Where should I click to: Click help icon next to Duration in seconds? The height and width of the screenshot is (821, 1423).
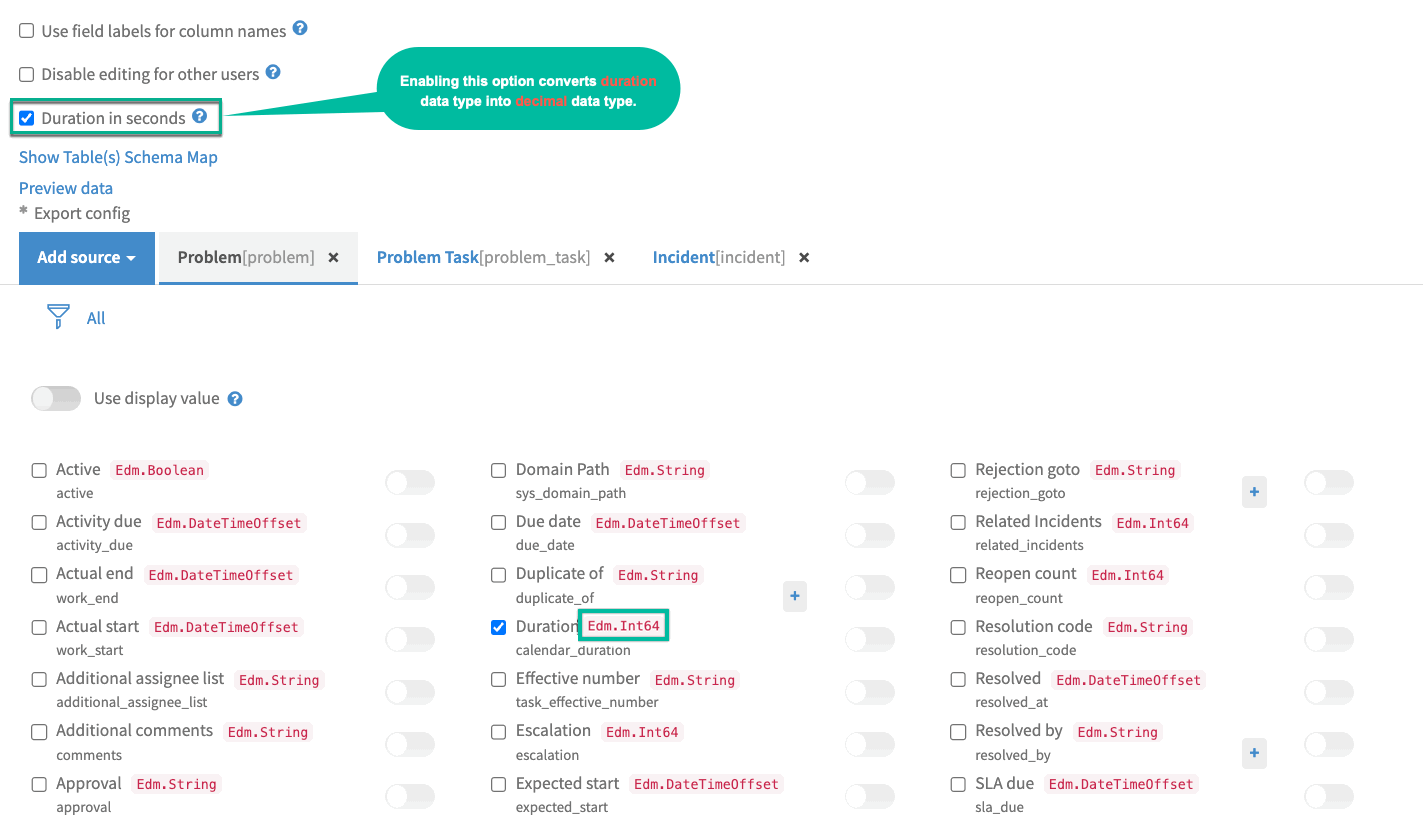(199, 117)
